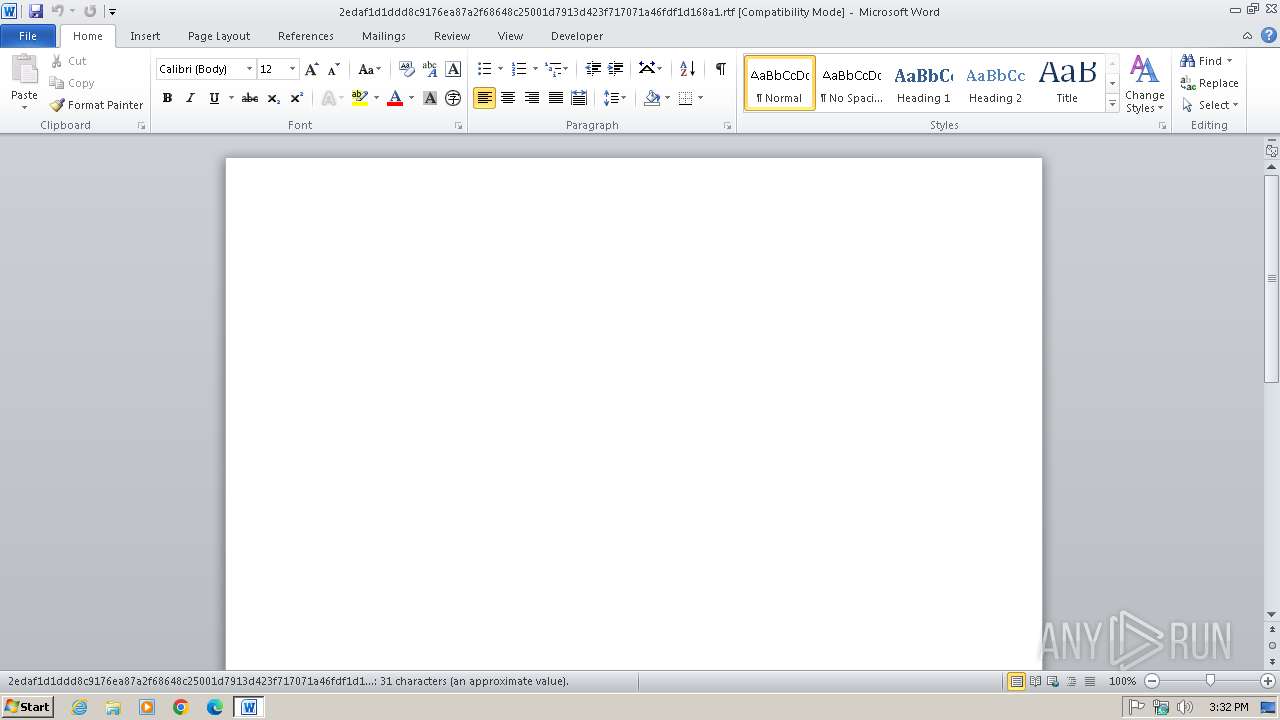The image size is (1280, 720).
Task: Expand the Numbering dropdown arrow
Action: click(535, 69)
